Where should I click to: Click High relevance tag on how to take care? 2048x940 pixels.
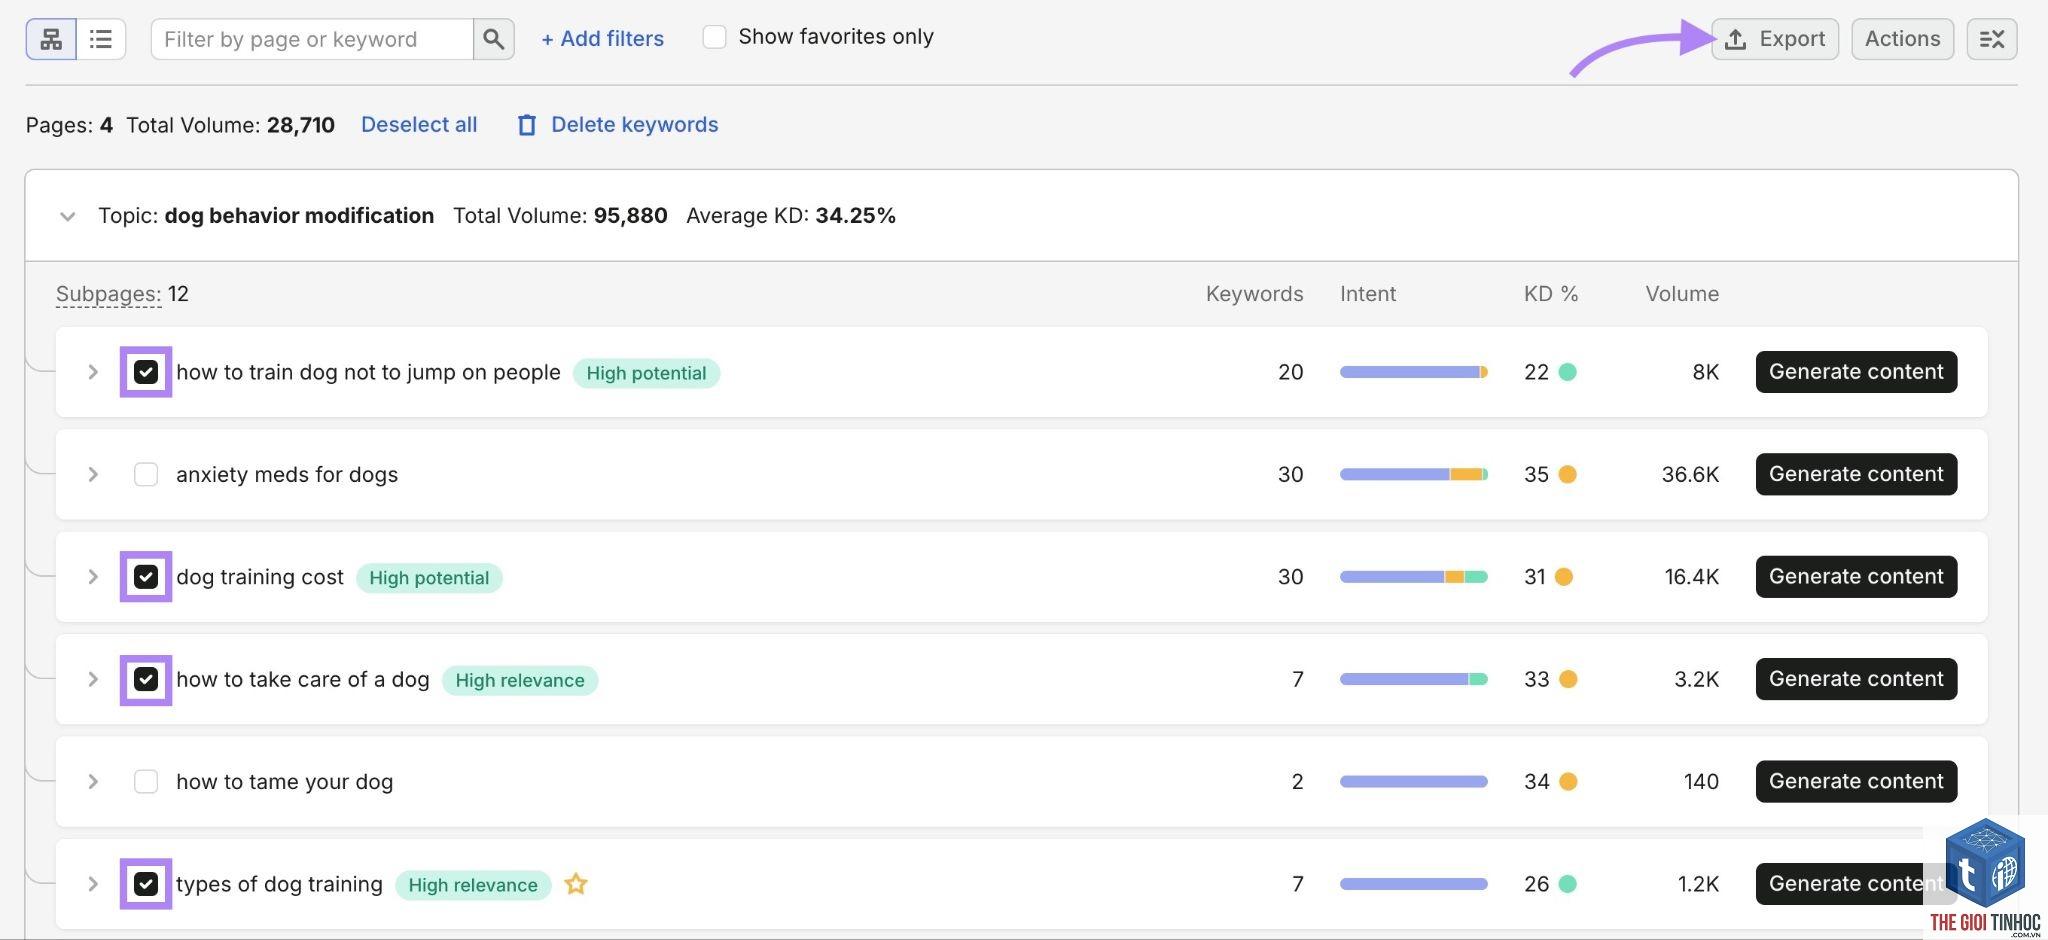[x=520, y=680]
